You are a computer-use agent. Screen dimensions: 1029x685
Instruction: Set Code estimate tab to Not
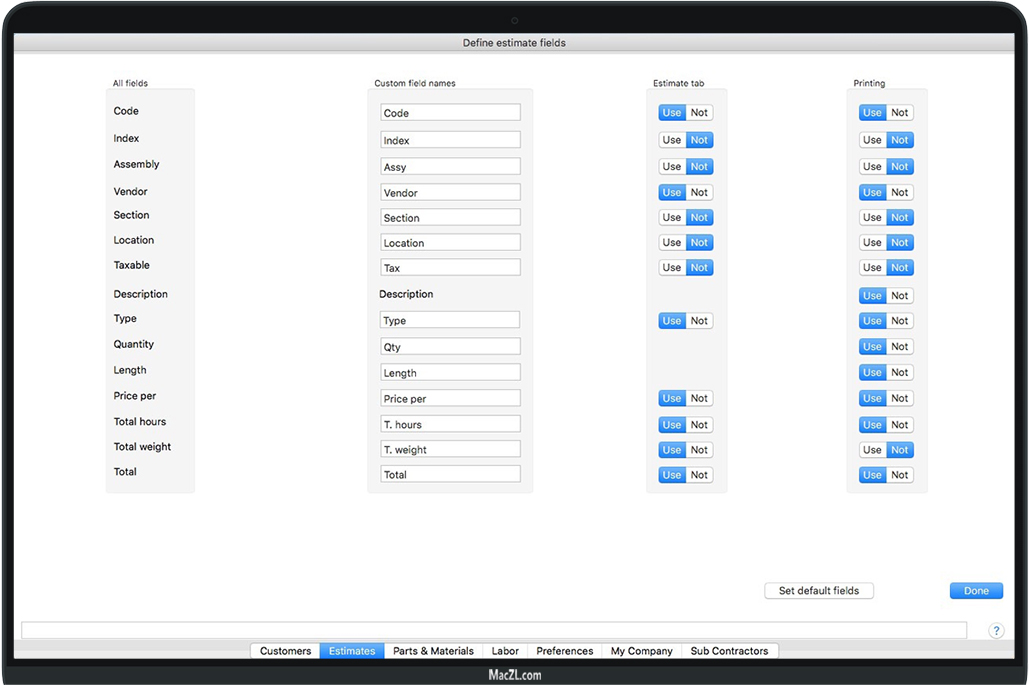coord(699,113)
